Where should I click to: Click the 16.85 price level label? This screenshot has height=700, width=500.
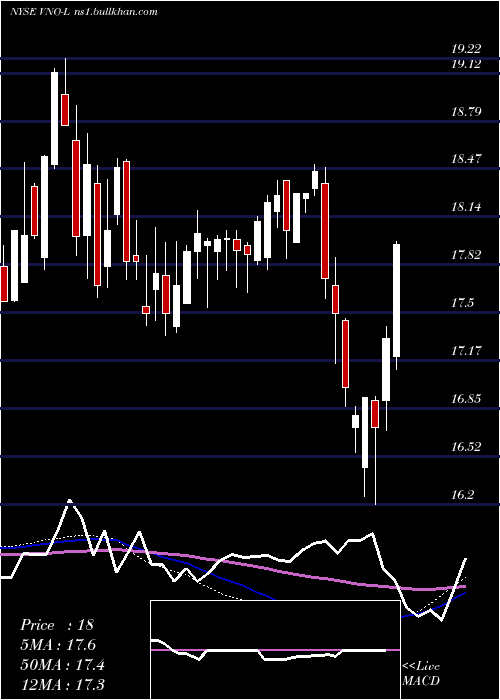pyautogui.click(x=466, y=399)
